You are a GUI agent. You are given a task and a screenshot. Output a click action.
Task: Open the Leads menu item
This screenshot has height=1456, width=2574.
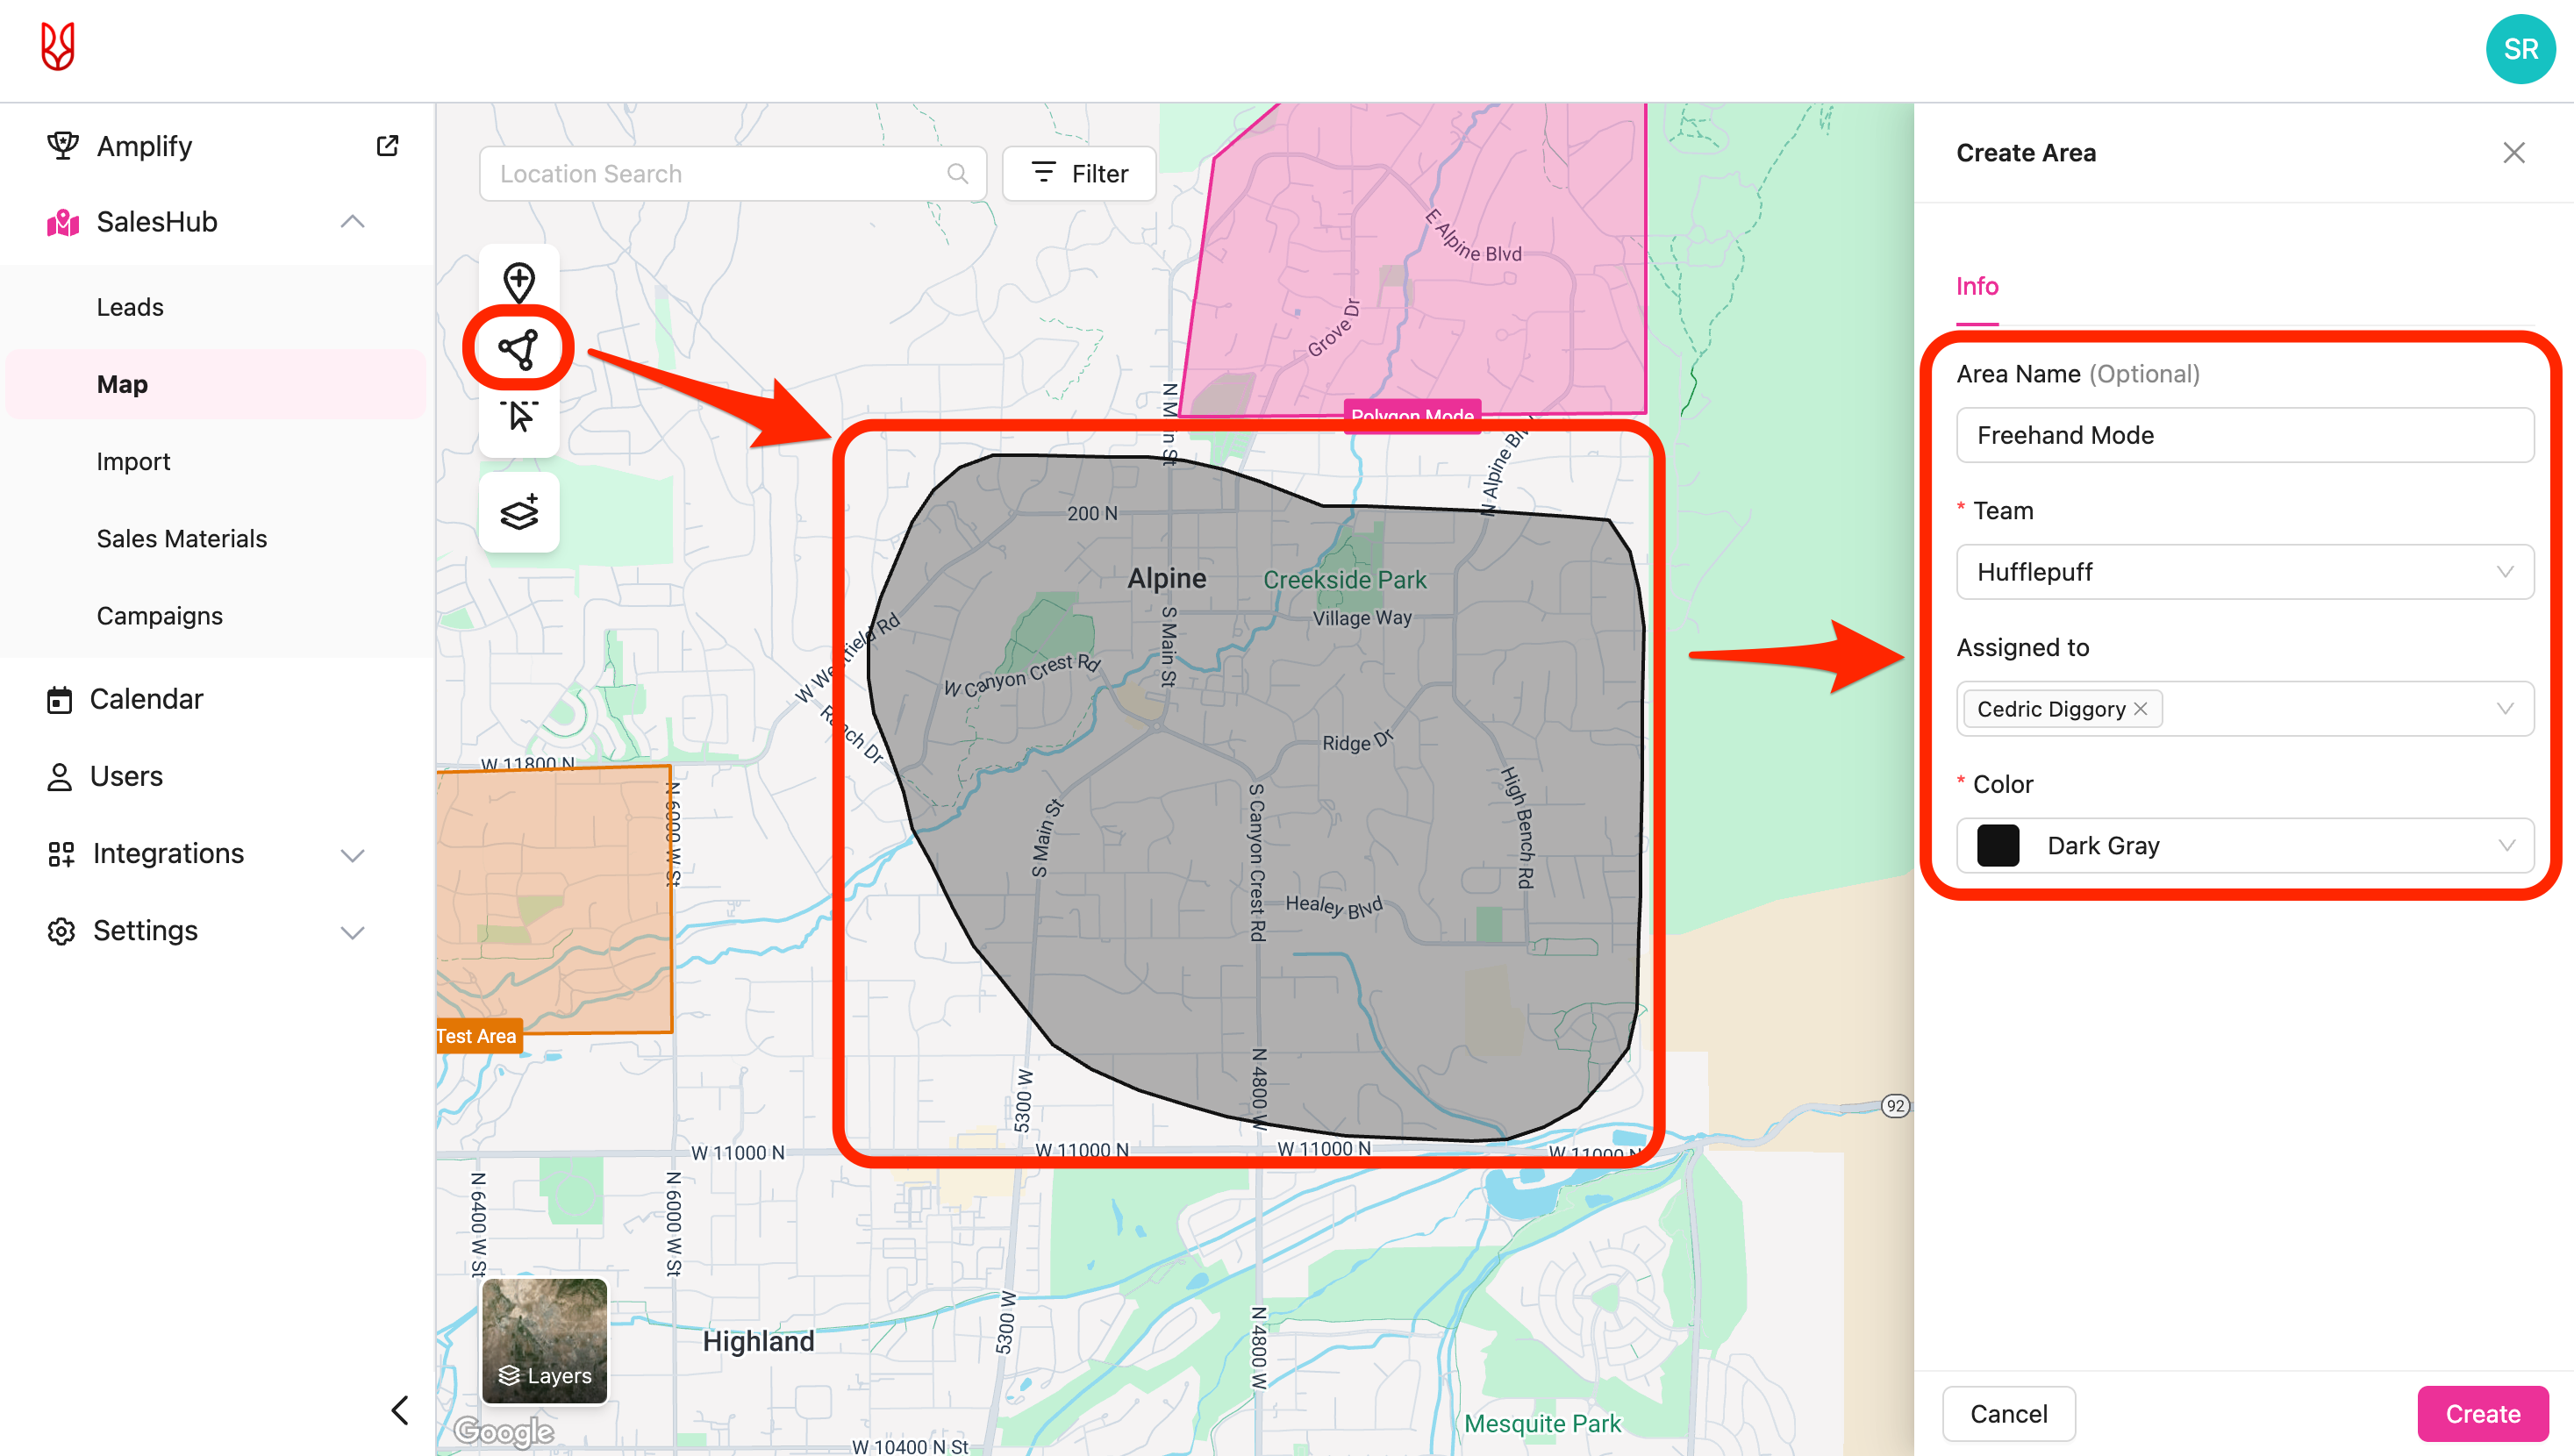[x=130, y=307]
